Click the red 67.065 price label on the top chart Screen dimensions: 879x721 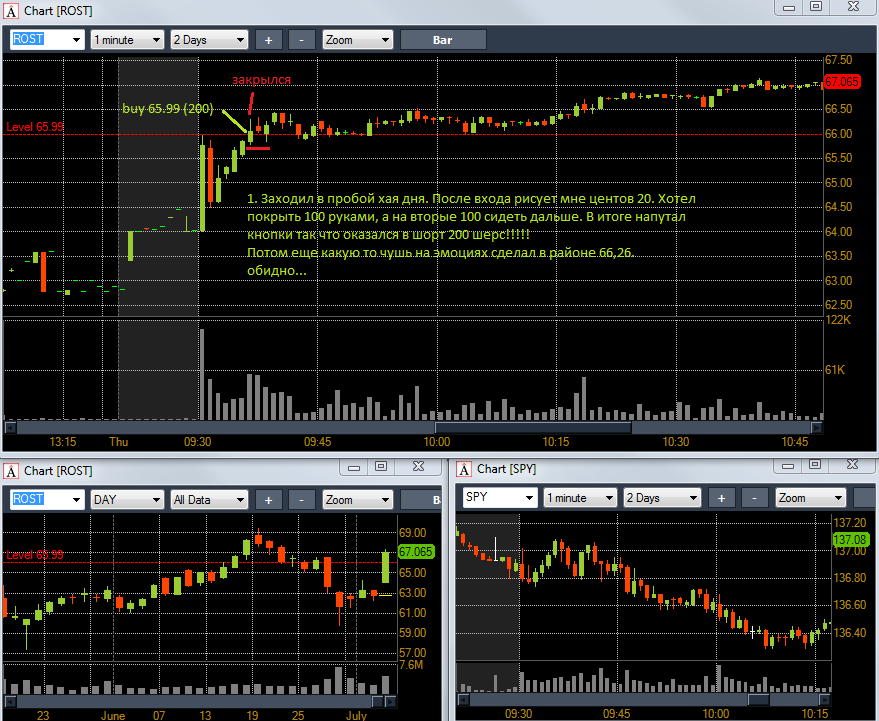(x=841, y=82)
